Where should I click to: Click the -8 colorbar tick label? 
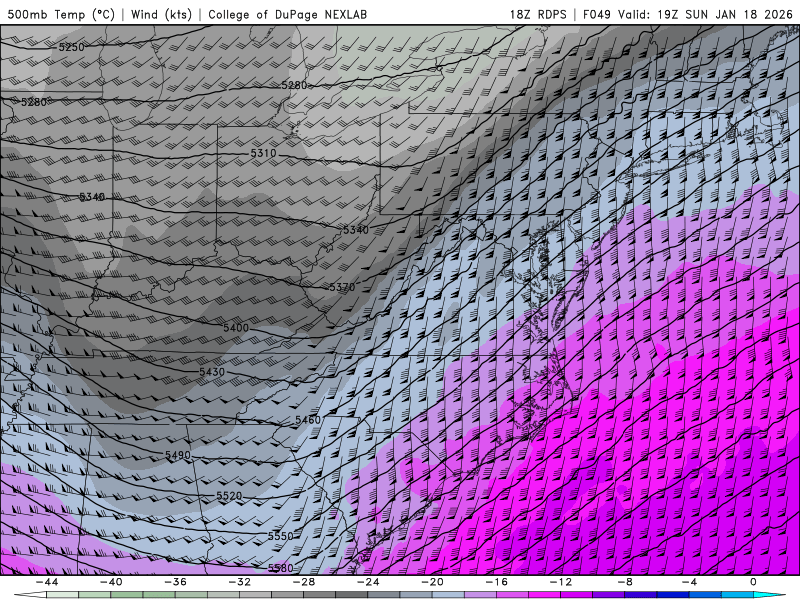pyautogui.click(x=626, y=582)
